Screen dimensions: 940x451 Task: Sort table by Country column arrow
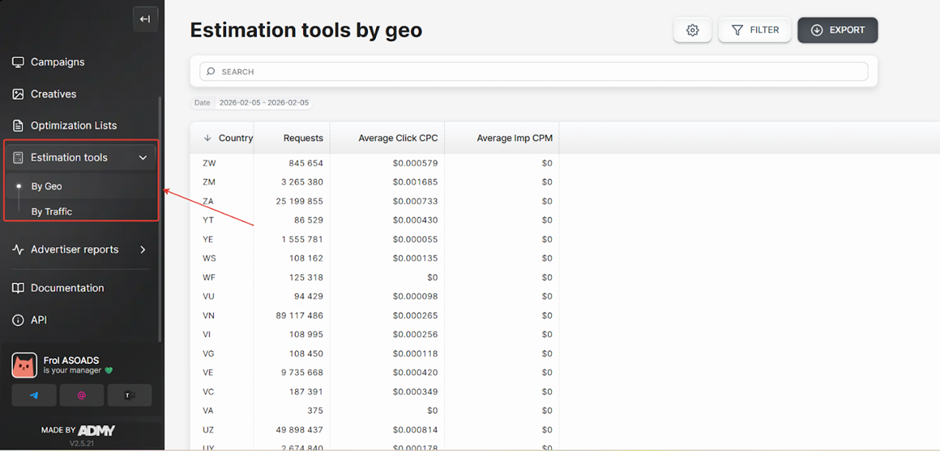point(208,138)
